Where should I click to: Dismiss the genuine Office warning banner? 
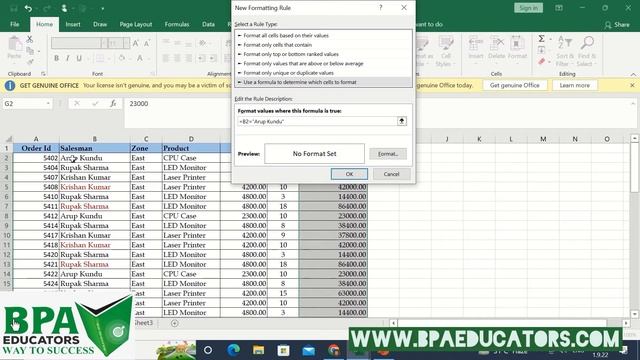(632, 85)
